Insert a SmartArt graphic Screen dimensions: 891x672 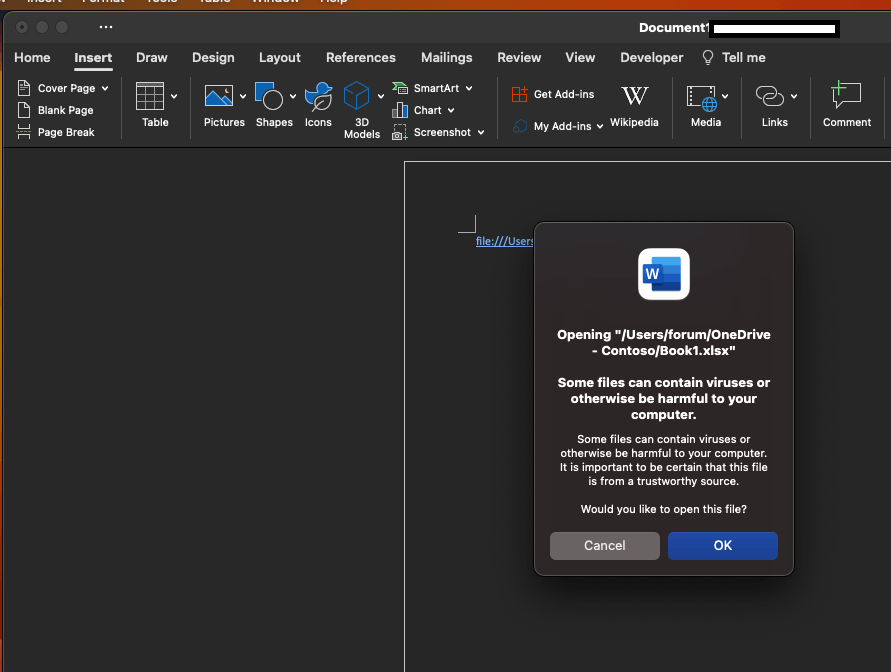pyautogui.click(x=426, y=88)
